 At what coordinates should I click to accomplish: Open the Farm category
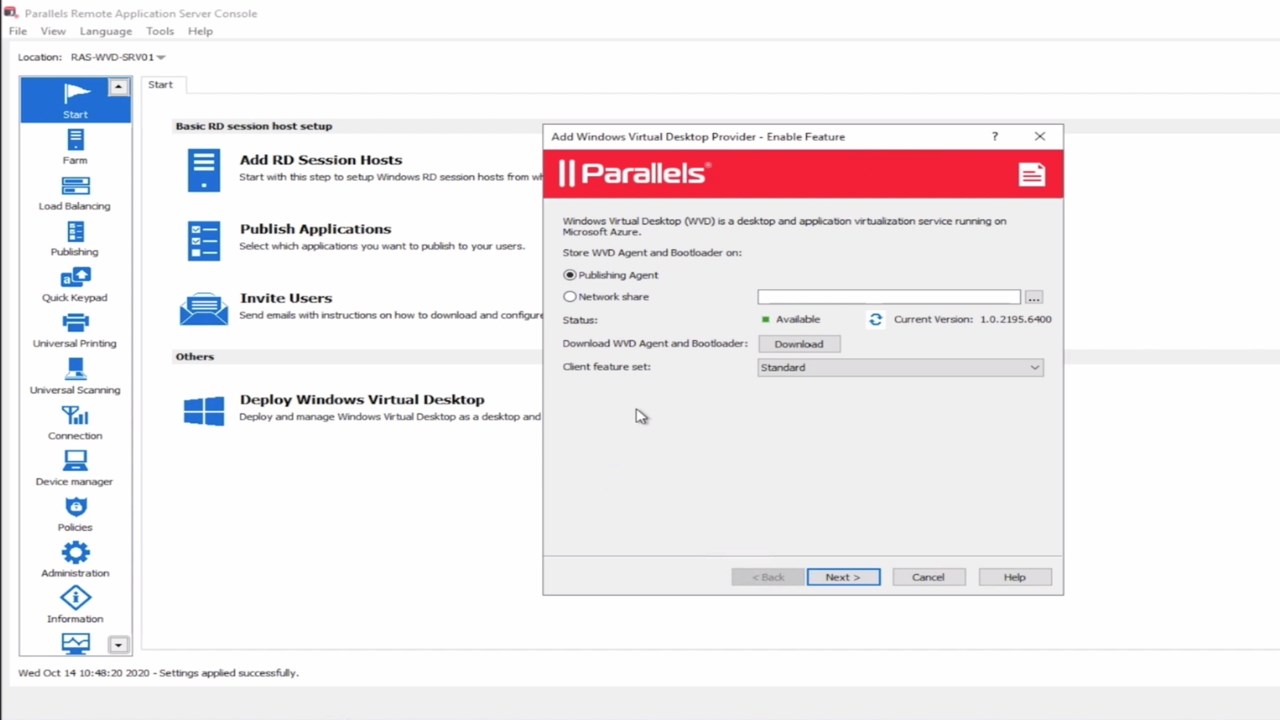click(75, 147)
